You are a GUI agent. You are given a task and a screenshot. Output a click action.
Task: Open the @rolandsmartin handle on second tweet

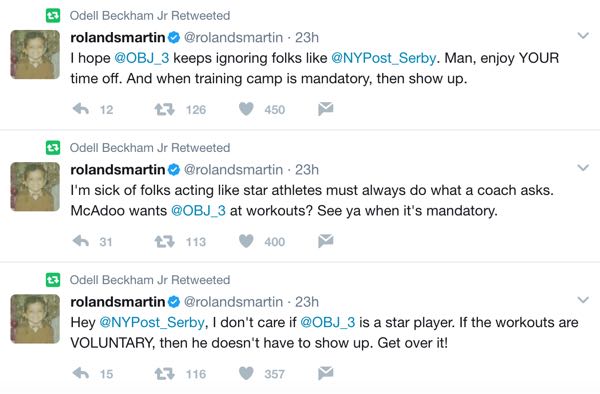233,169
